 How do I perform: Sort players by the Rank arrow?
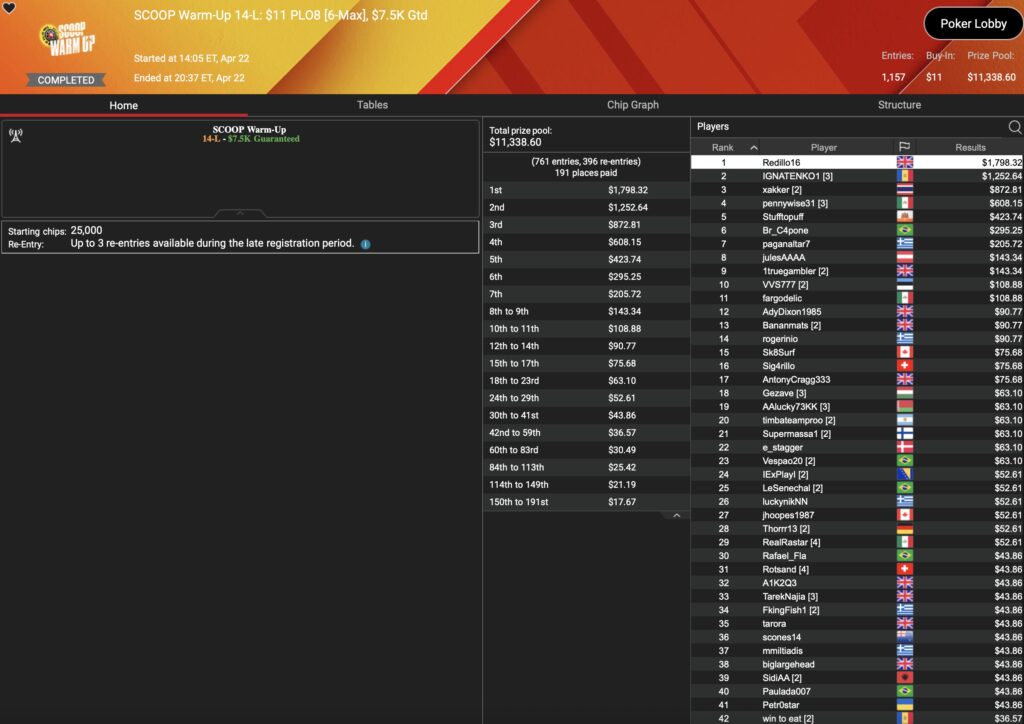pyautogui.click(x=754, y=148)
